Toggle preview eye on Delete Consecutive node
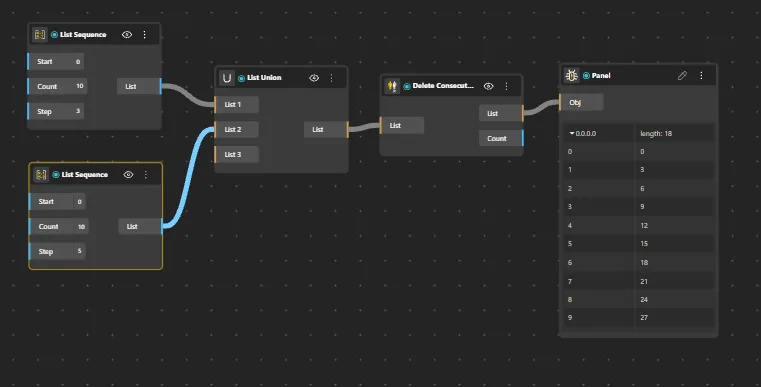761x387 pixels. (x=489, y=86)
